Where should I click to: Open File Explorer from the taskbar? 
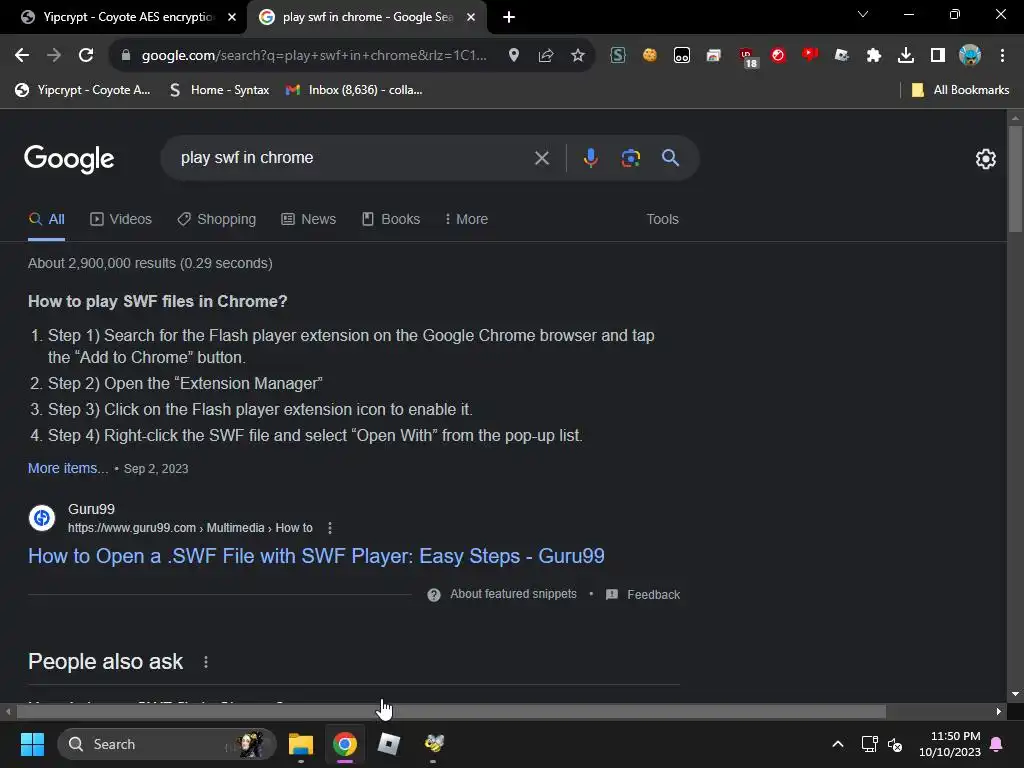pos(301,744)
